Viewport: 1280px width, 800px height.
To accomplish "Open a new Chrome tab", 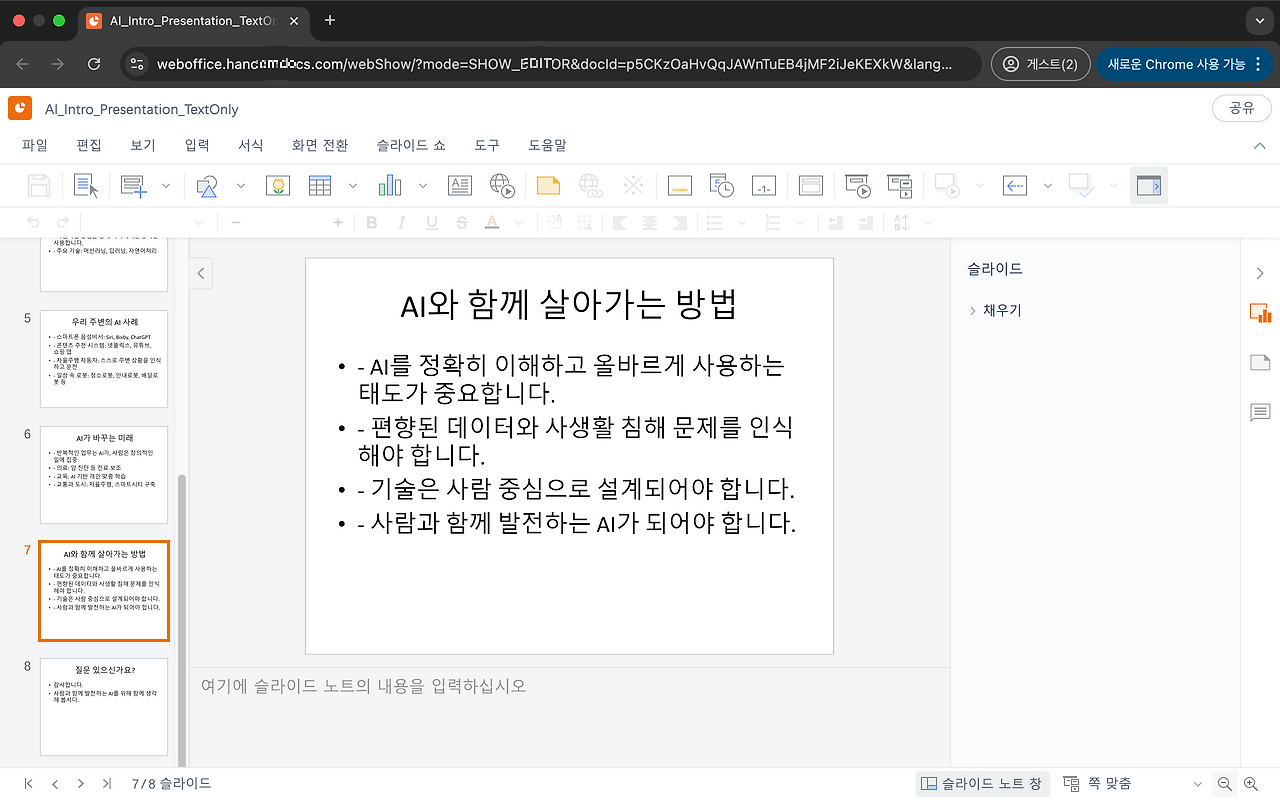I will coord(330,20).
